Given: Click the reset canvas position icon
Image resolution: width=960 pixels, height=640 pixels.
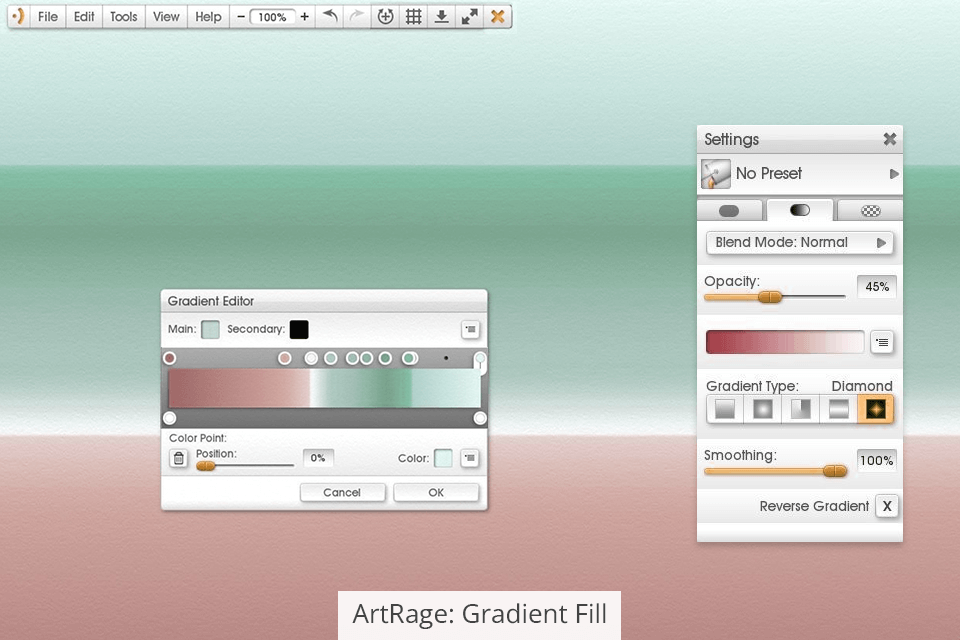Looking at the screenshot, I should pyautogui.click(x=385, y=17).
